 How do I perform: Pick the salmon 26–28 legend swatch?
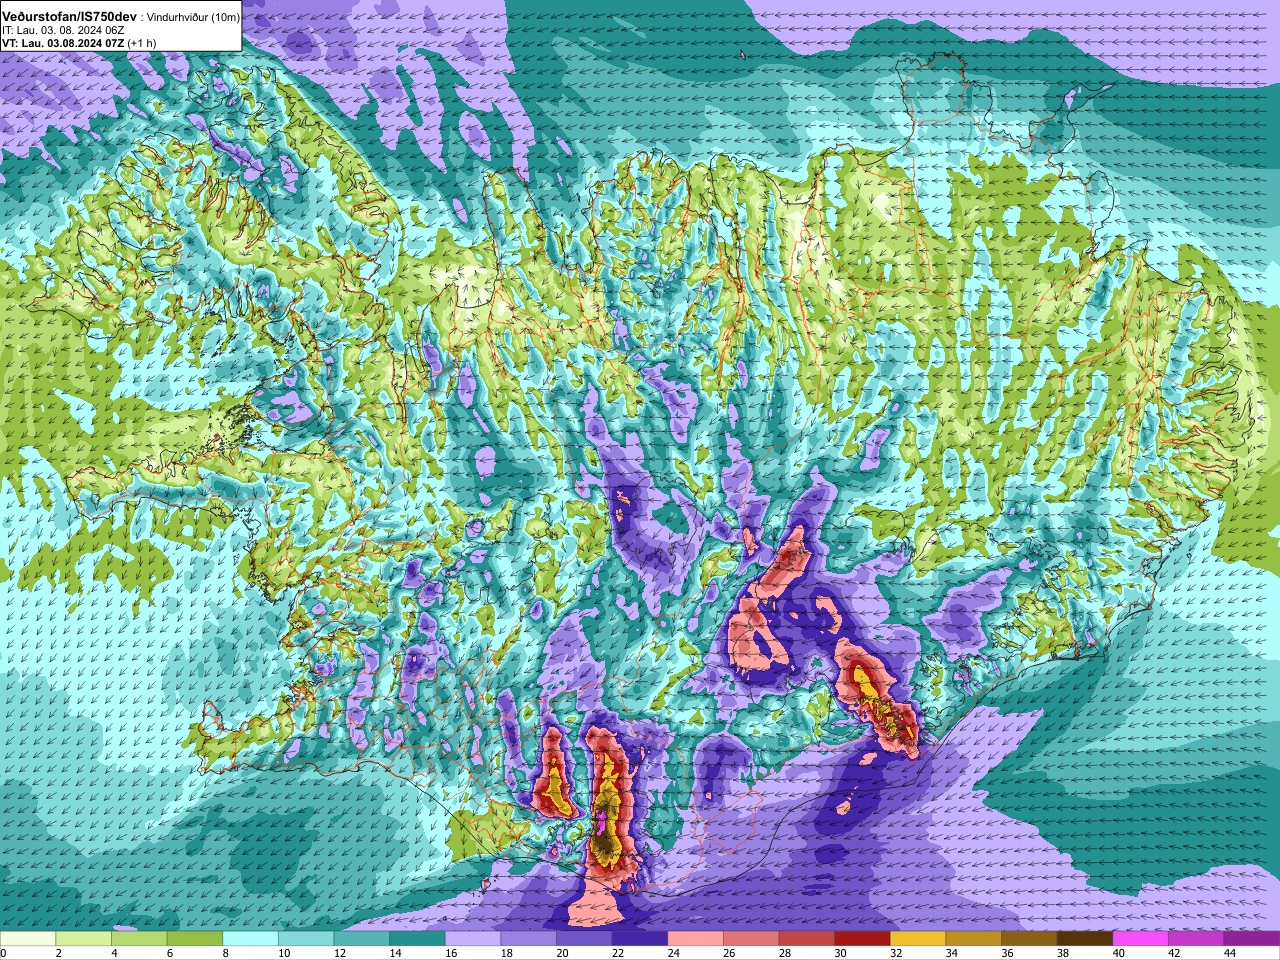click(751, 939)
